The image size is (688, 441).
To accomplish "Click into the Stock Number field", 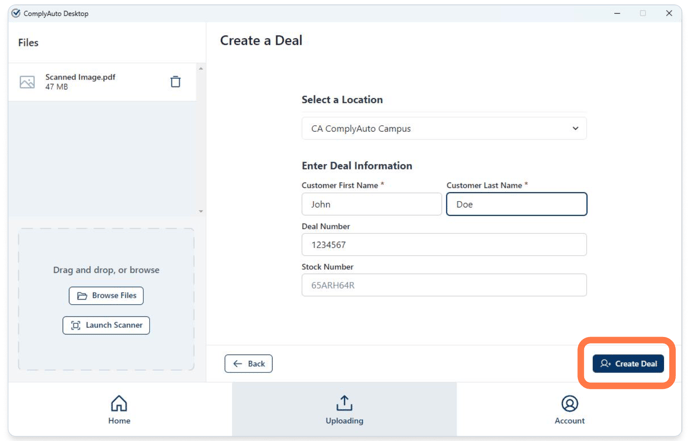I will (x=443, y=285).
